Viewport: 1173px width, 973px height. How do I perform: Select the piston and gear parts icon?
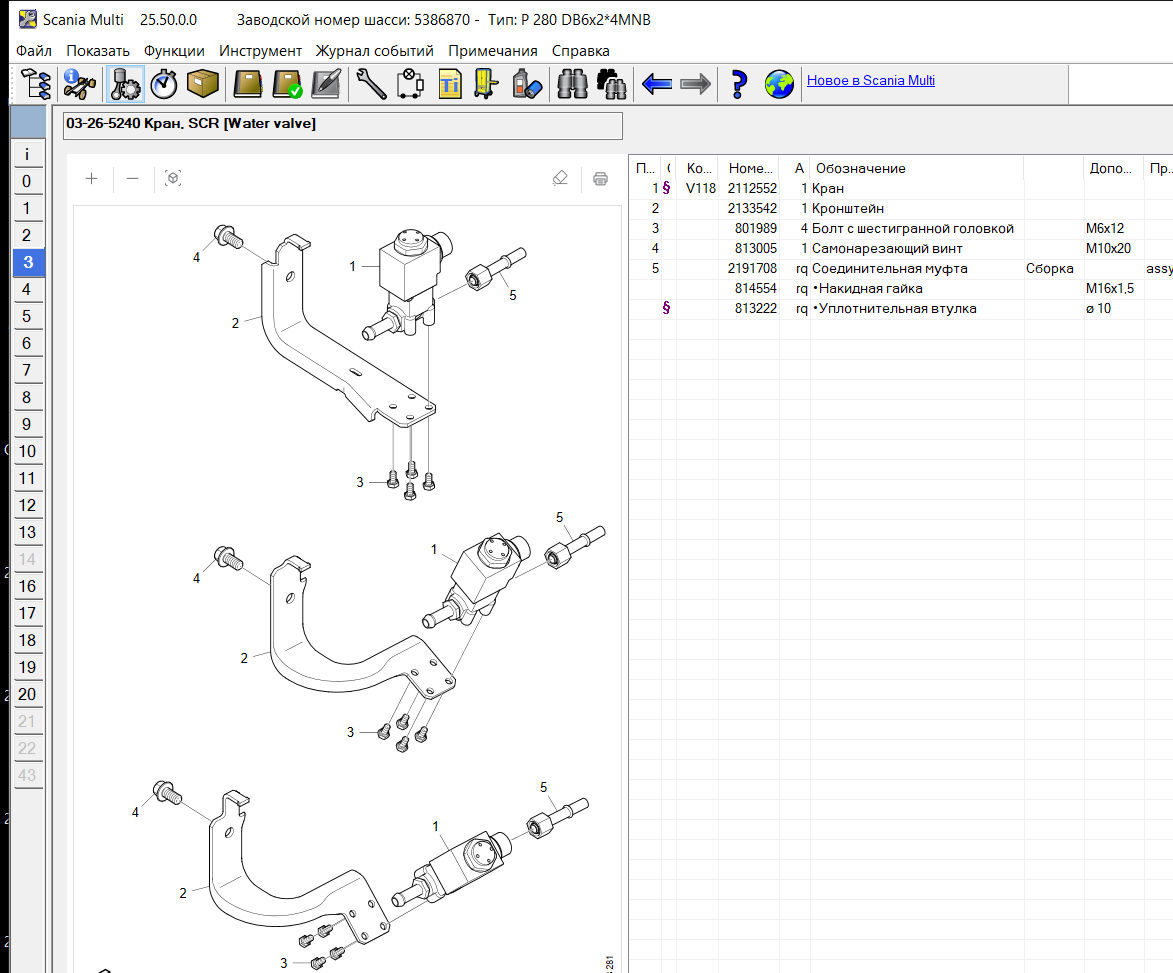click(x=125, y=84)
